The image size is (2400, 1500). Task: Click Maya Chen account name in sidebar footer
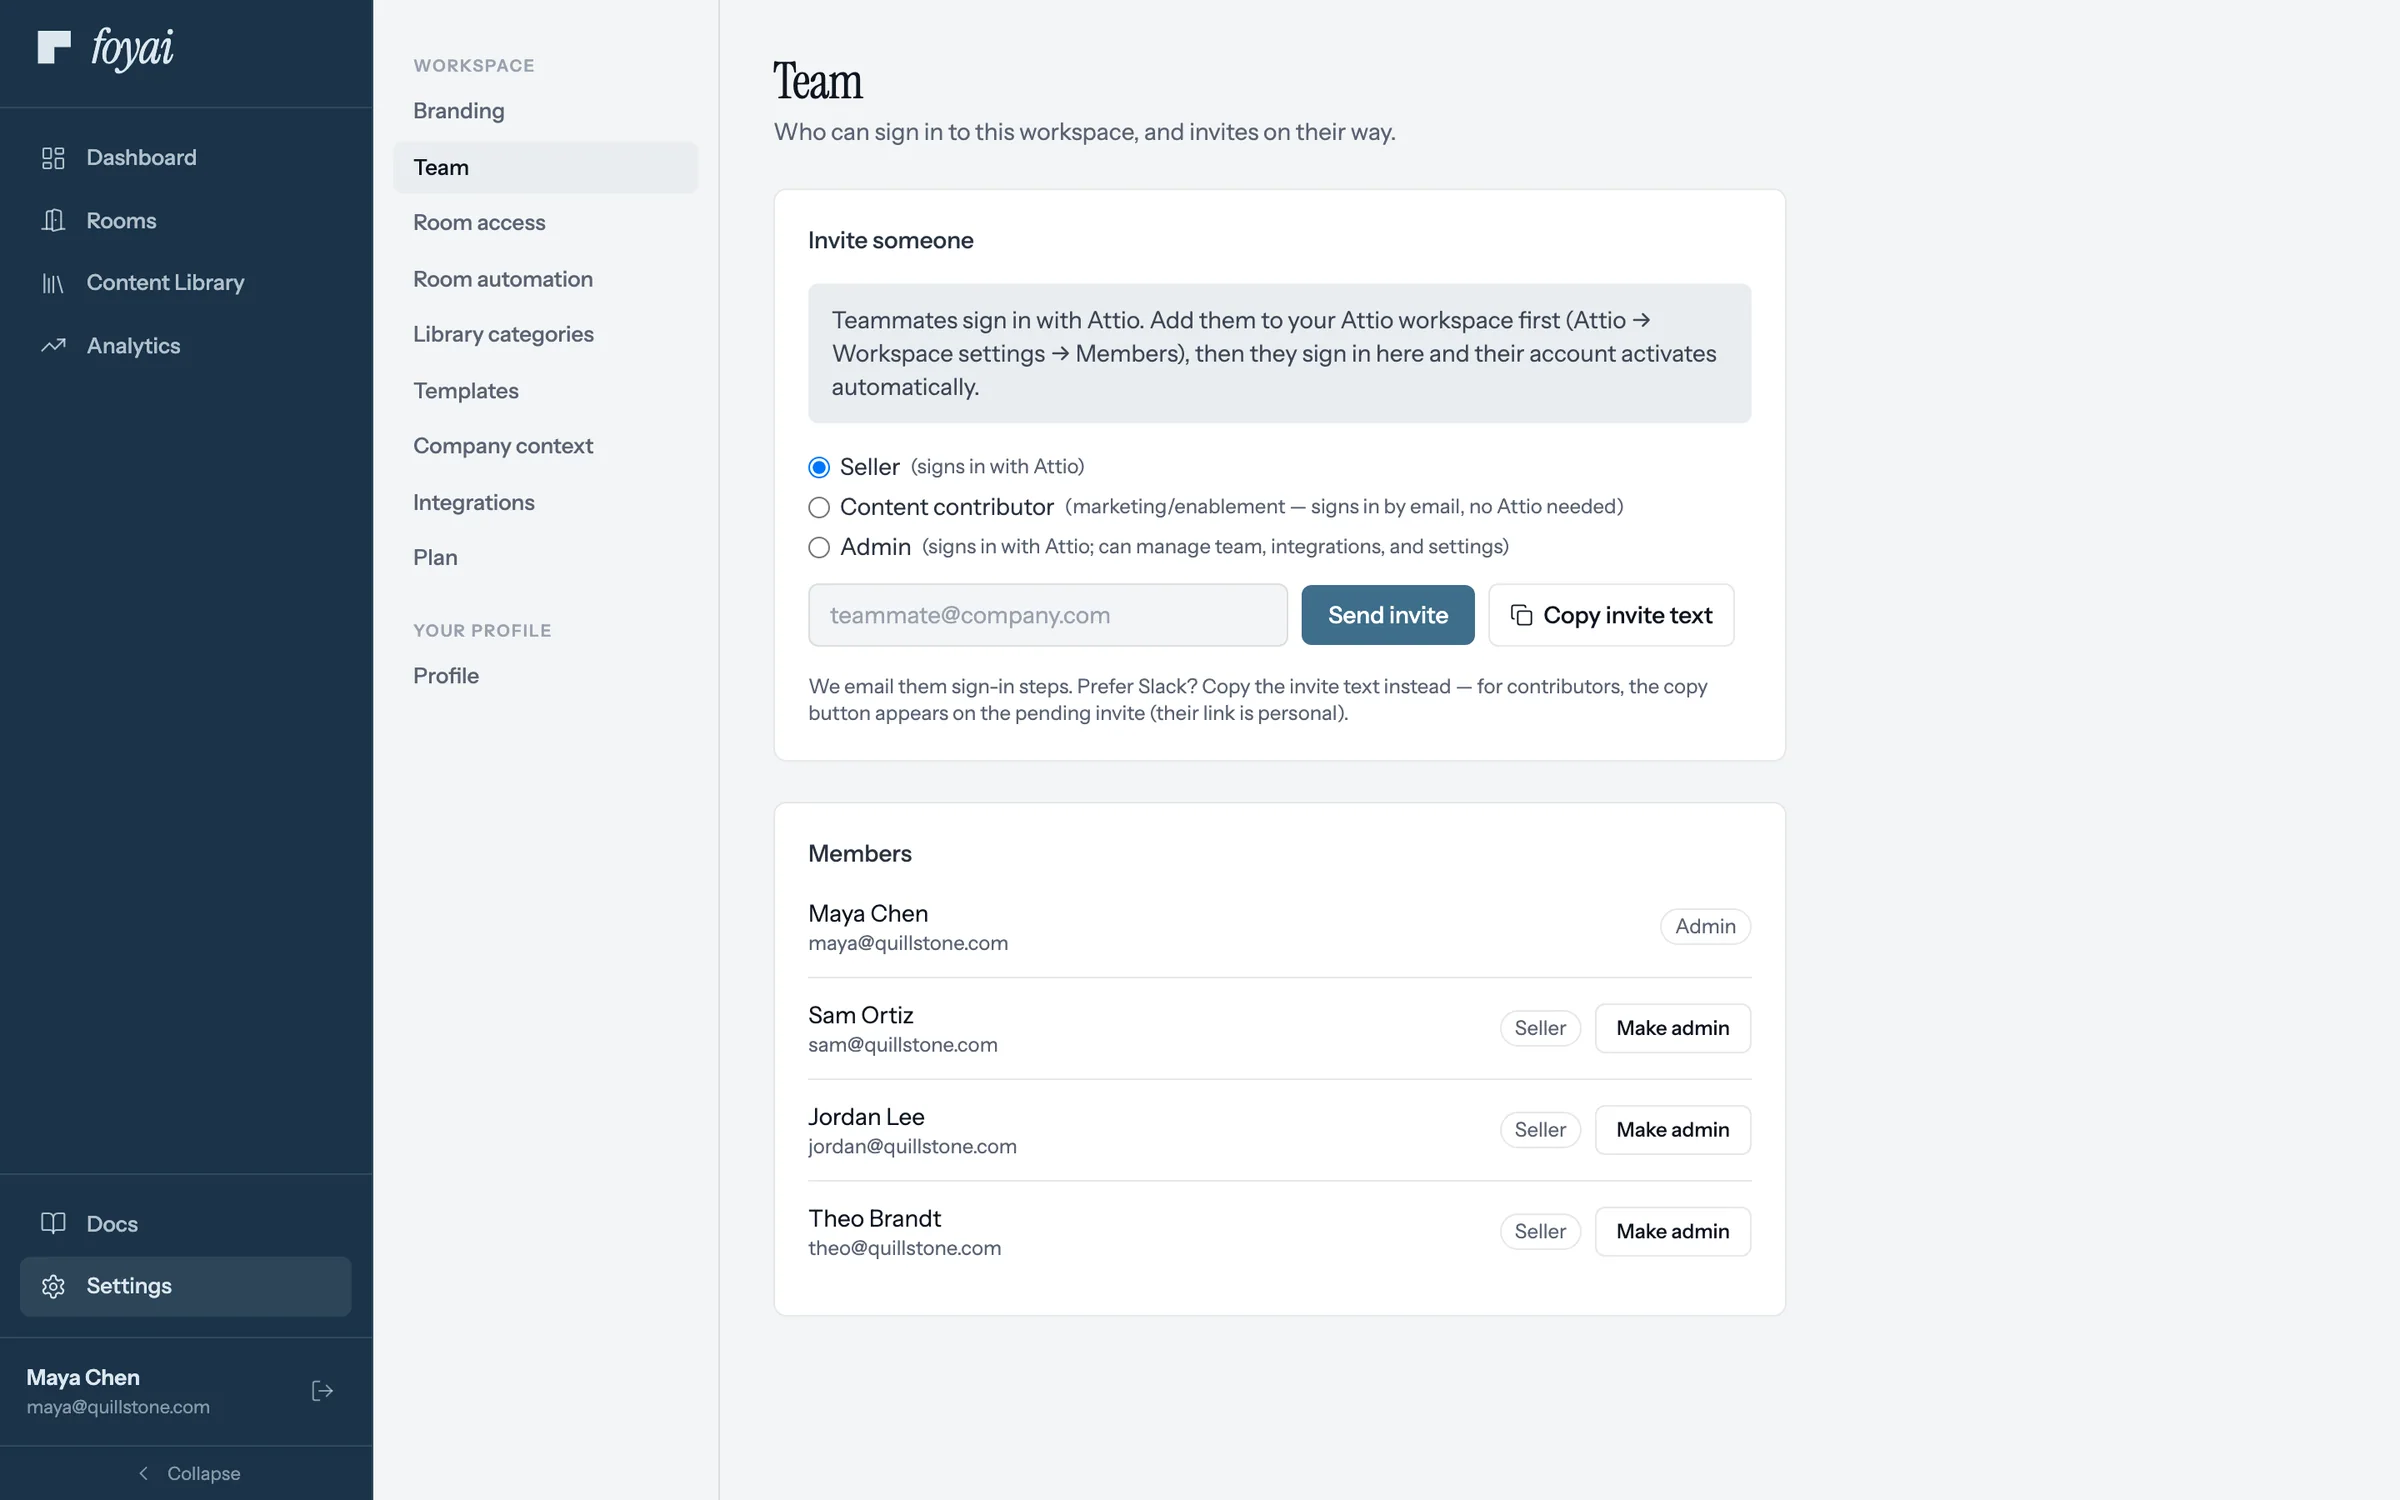(x=83, y=1377)
